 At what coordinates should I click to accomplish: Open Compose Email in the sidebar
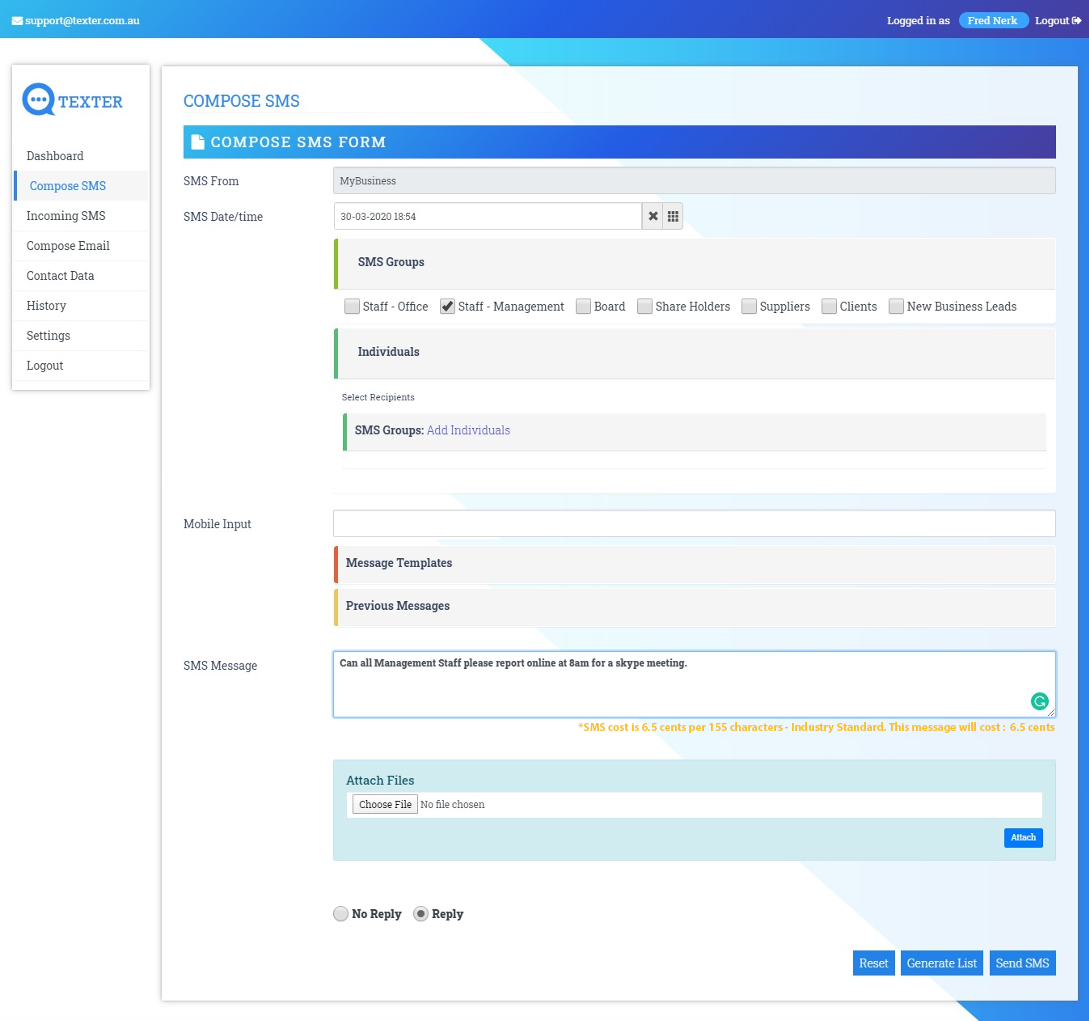coord(81,245)
